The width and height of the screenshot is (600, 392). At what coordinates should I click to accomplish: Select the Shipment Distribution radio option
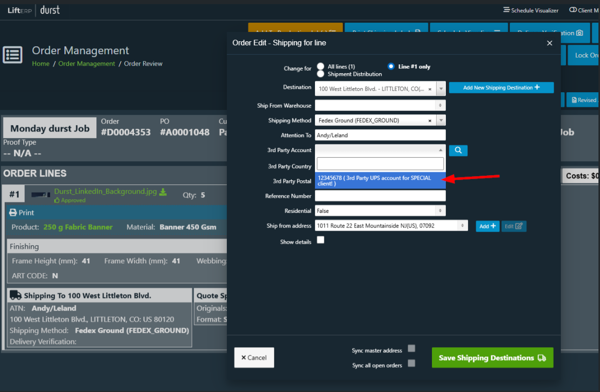pos(321,74)
